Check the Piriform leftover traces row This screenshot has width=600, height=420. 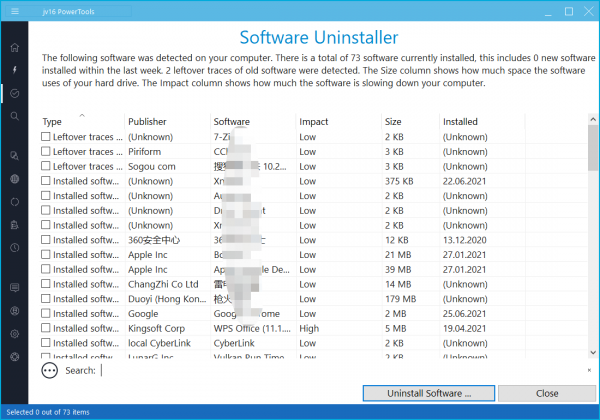point(46,151)
